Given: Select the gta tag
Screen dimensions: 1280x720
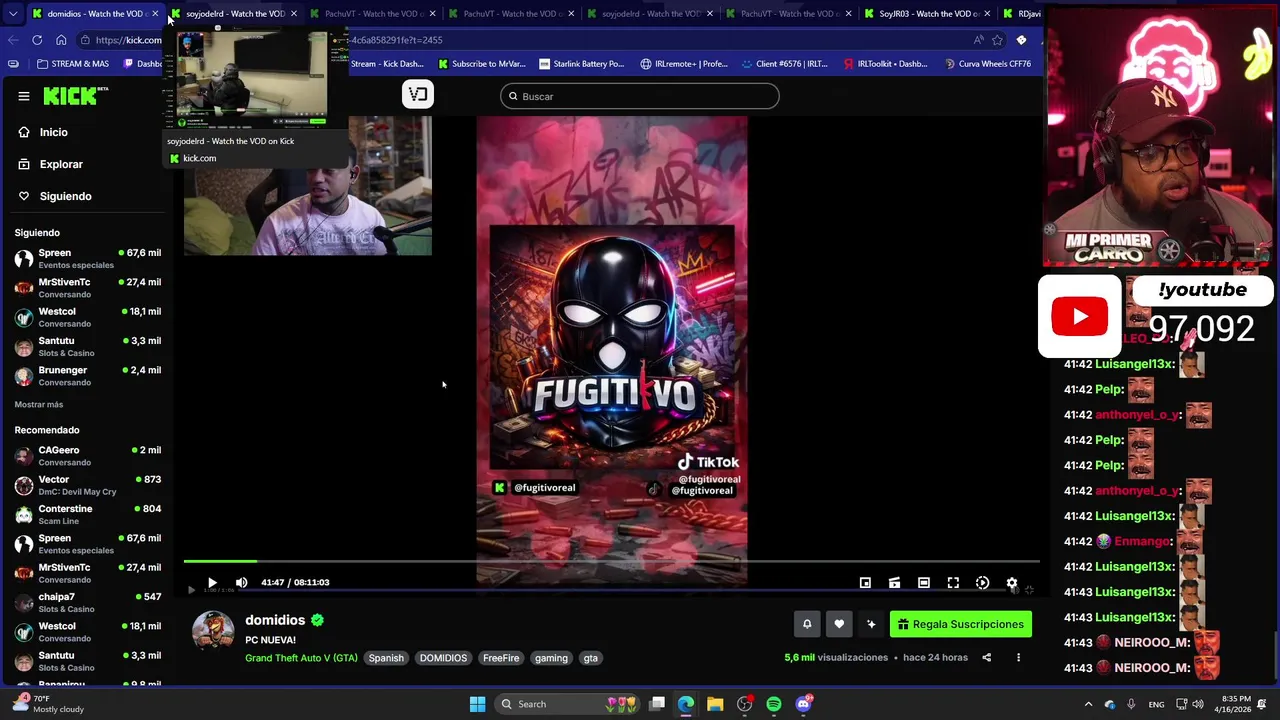Looking at the screenshot, I should tap(591, 658).
